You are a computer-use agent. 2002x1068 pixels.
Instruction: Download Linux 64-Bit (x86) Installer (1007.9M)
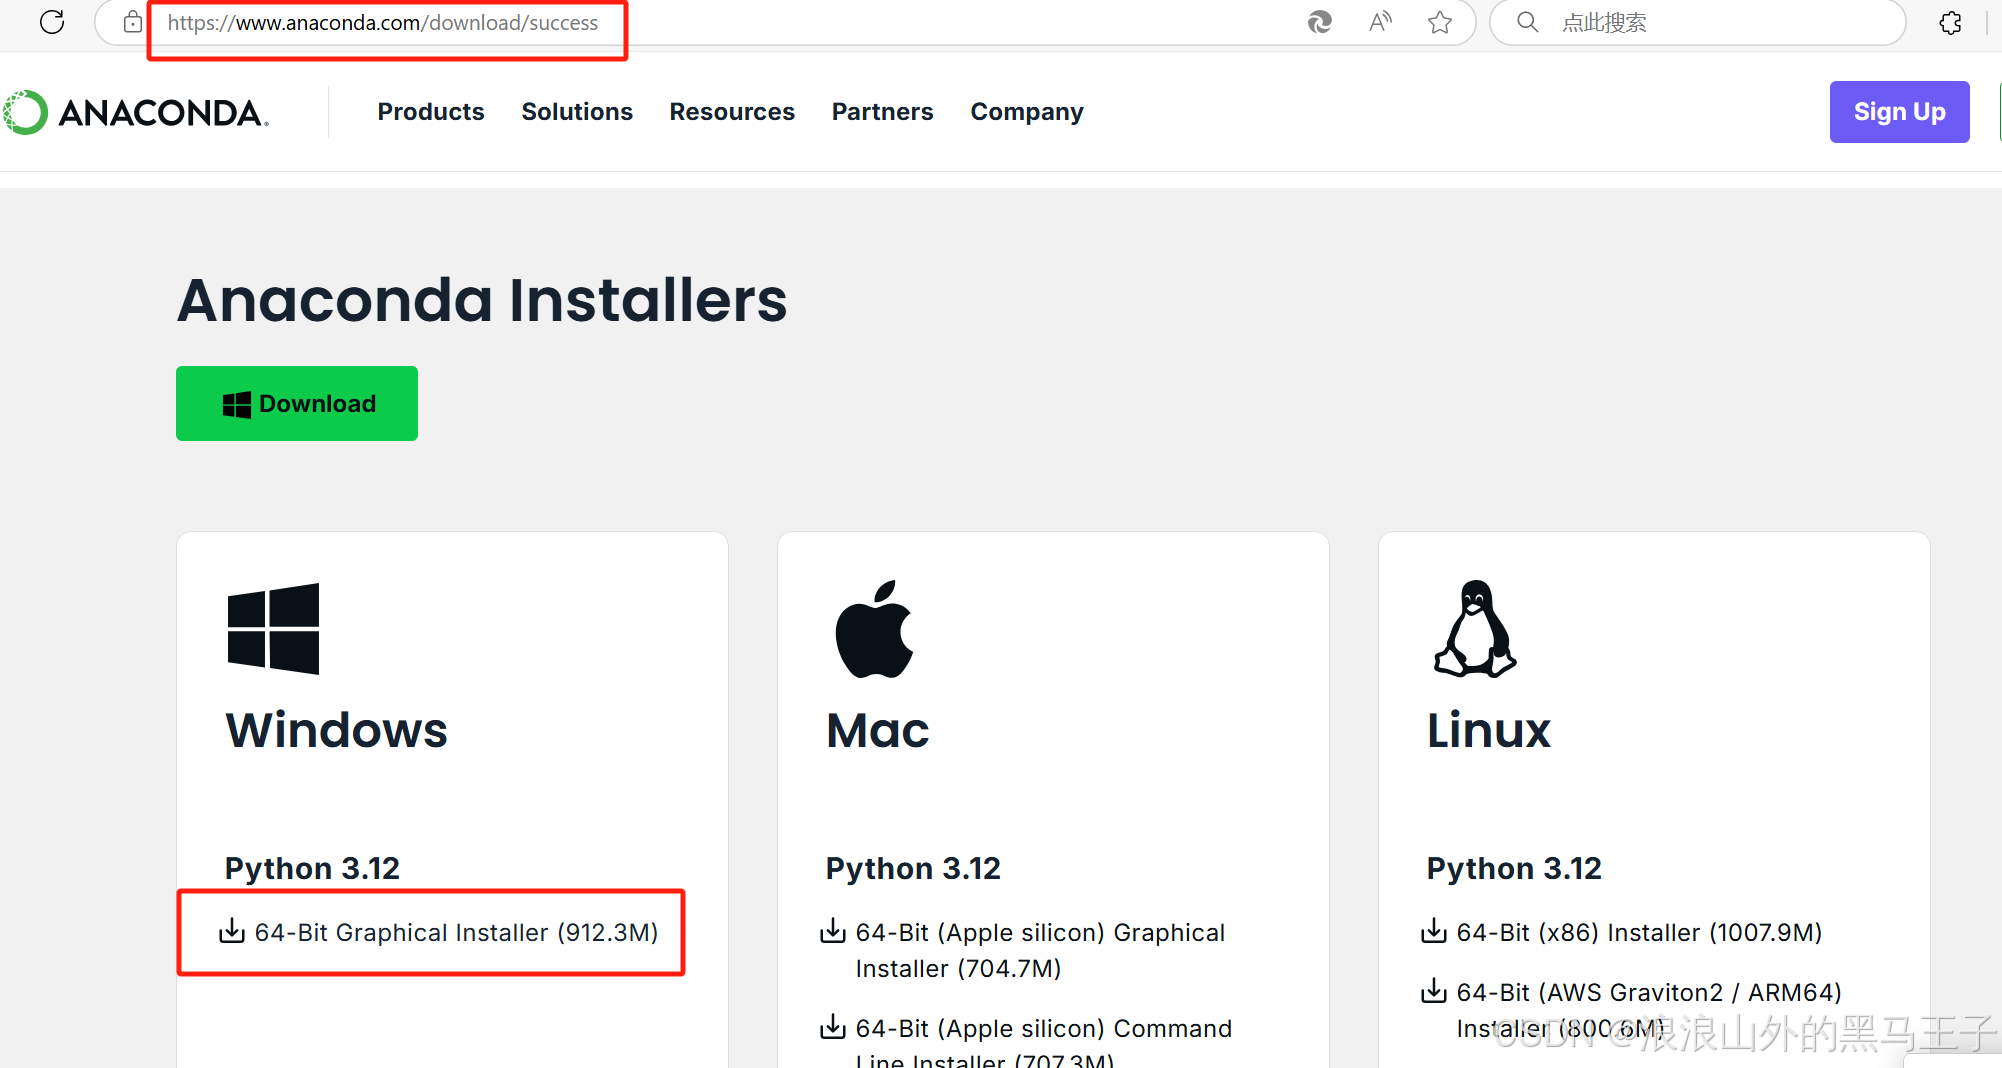(1639, 932)
